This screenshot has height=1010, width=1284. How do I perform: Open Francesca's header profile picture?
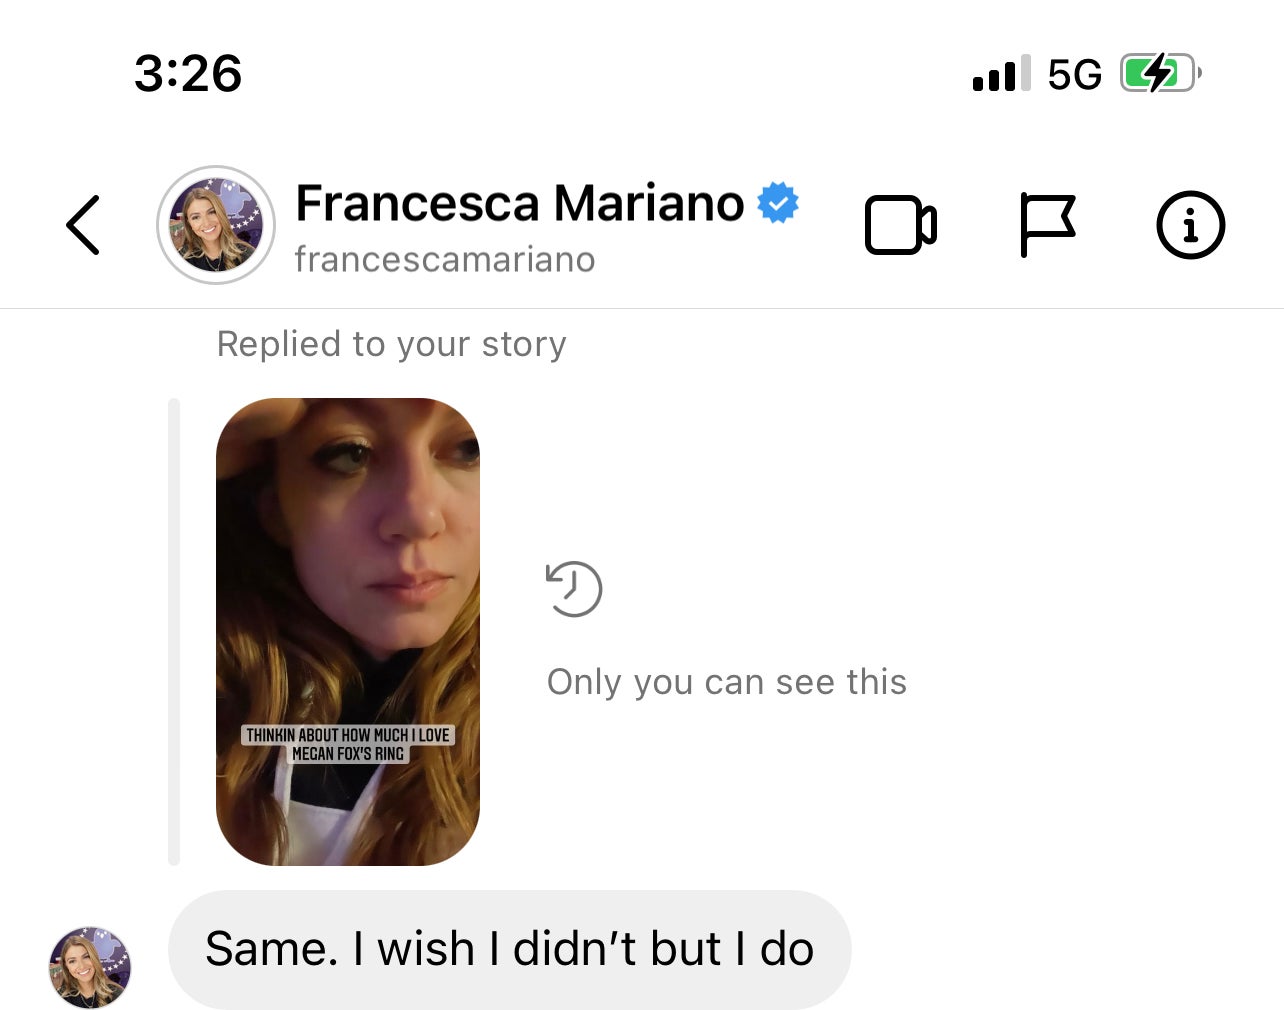pyautogui.click(x=216, y=225)
